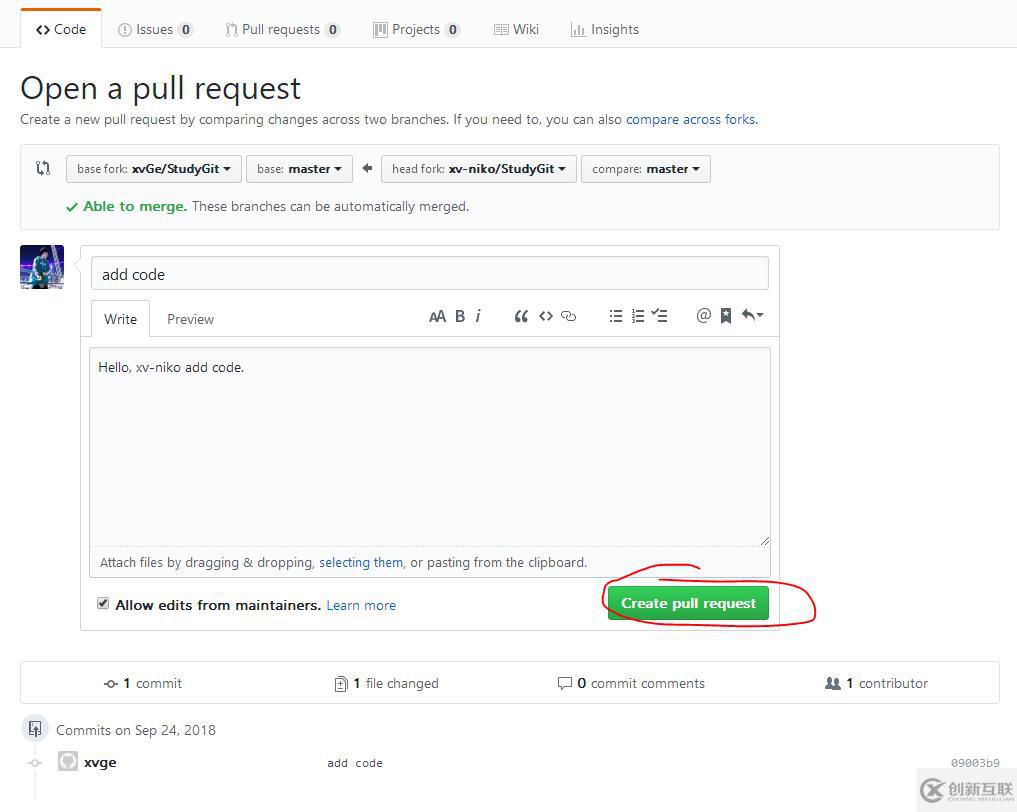Add a bulleted list via the toolbar
1017x812 pixels.
coord(616,316)
